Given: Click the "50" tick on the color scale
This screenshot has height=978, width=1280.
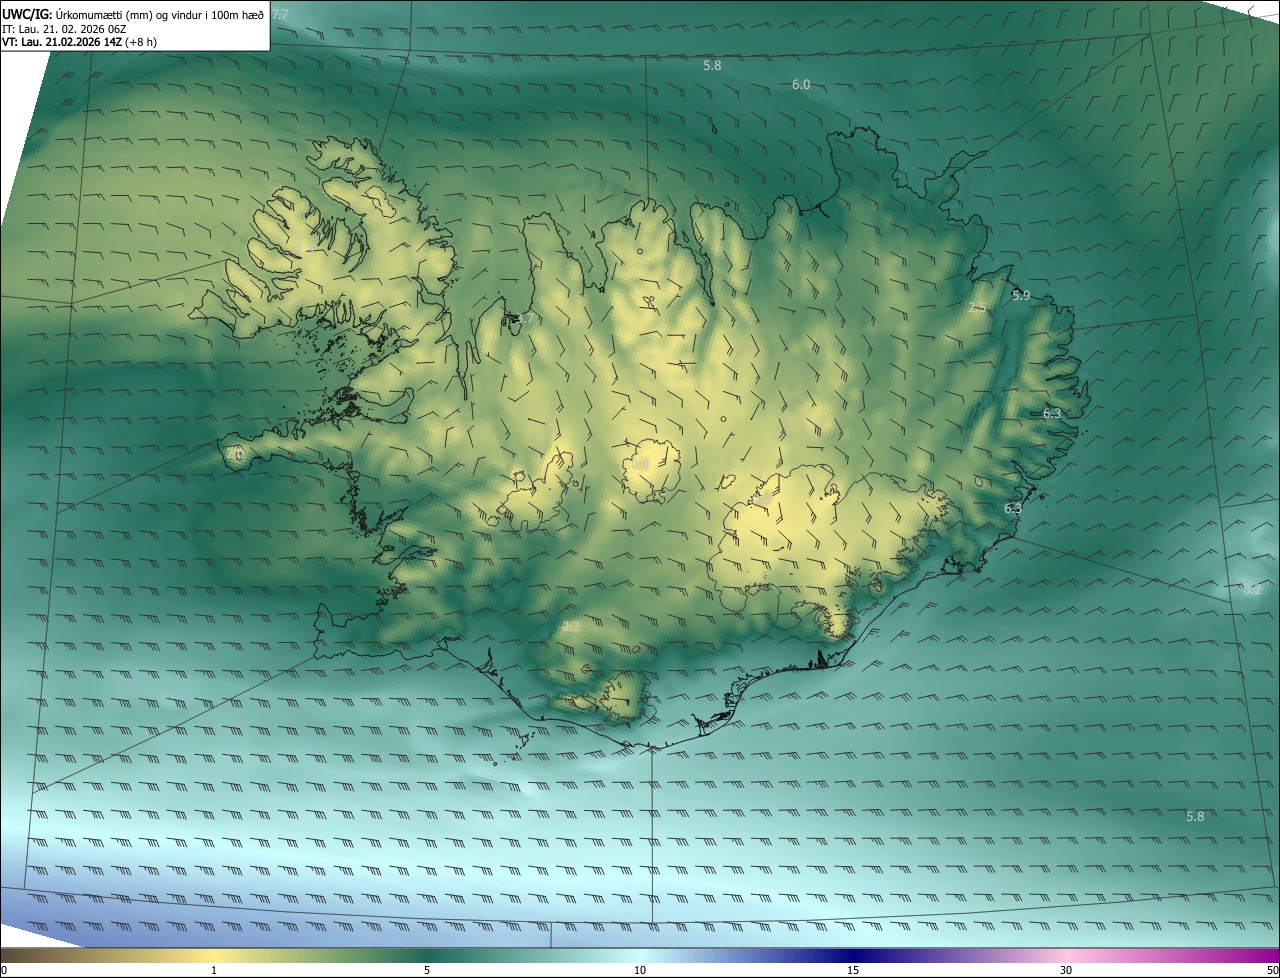Looking at the screenshot, I should pyautogui.click(x=1272, y=970).
